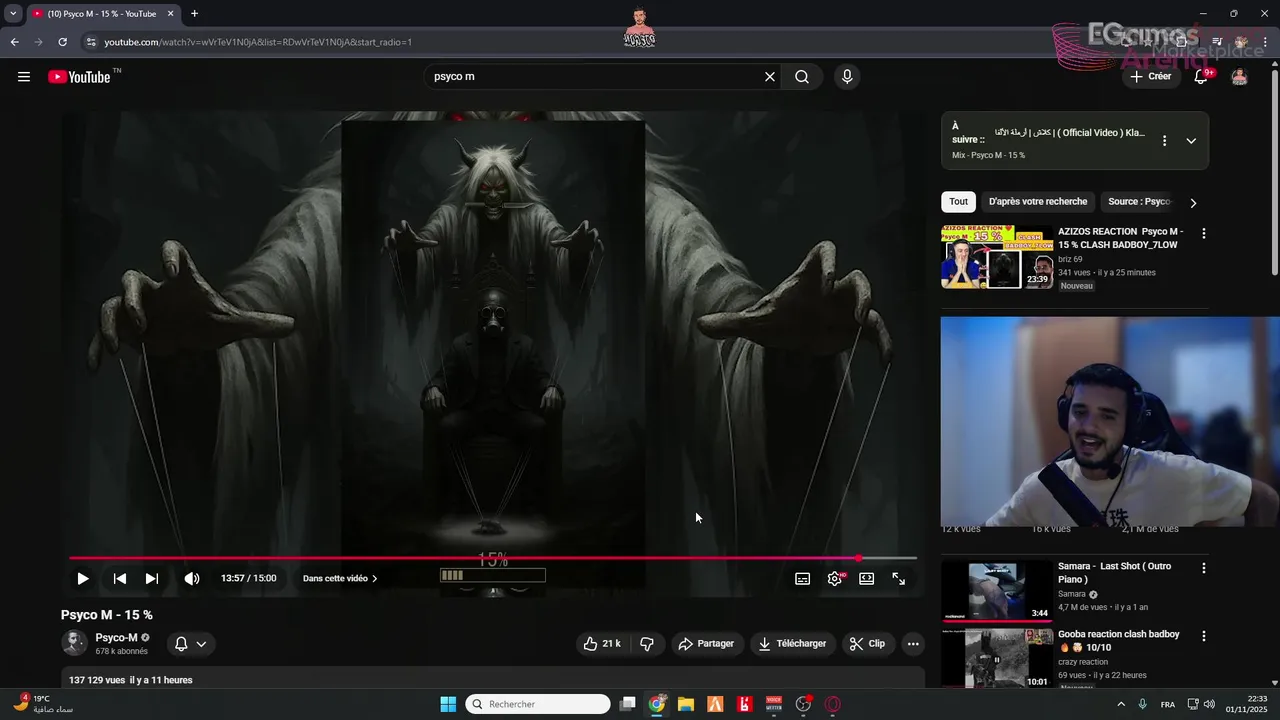Click the Partager button
This screenshot has height=720, width=1280.
(x=707, y=644)
